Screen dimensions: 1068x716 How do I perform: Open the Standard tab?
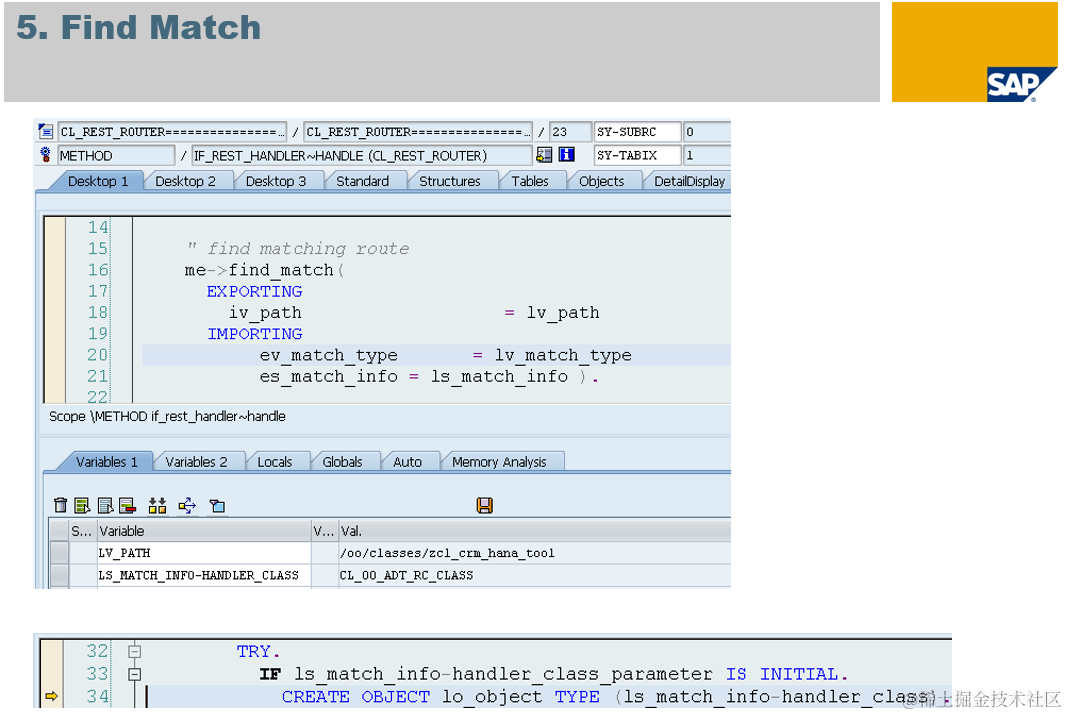tap(362, 181)
